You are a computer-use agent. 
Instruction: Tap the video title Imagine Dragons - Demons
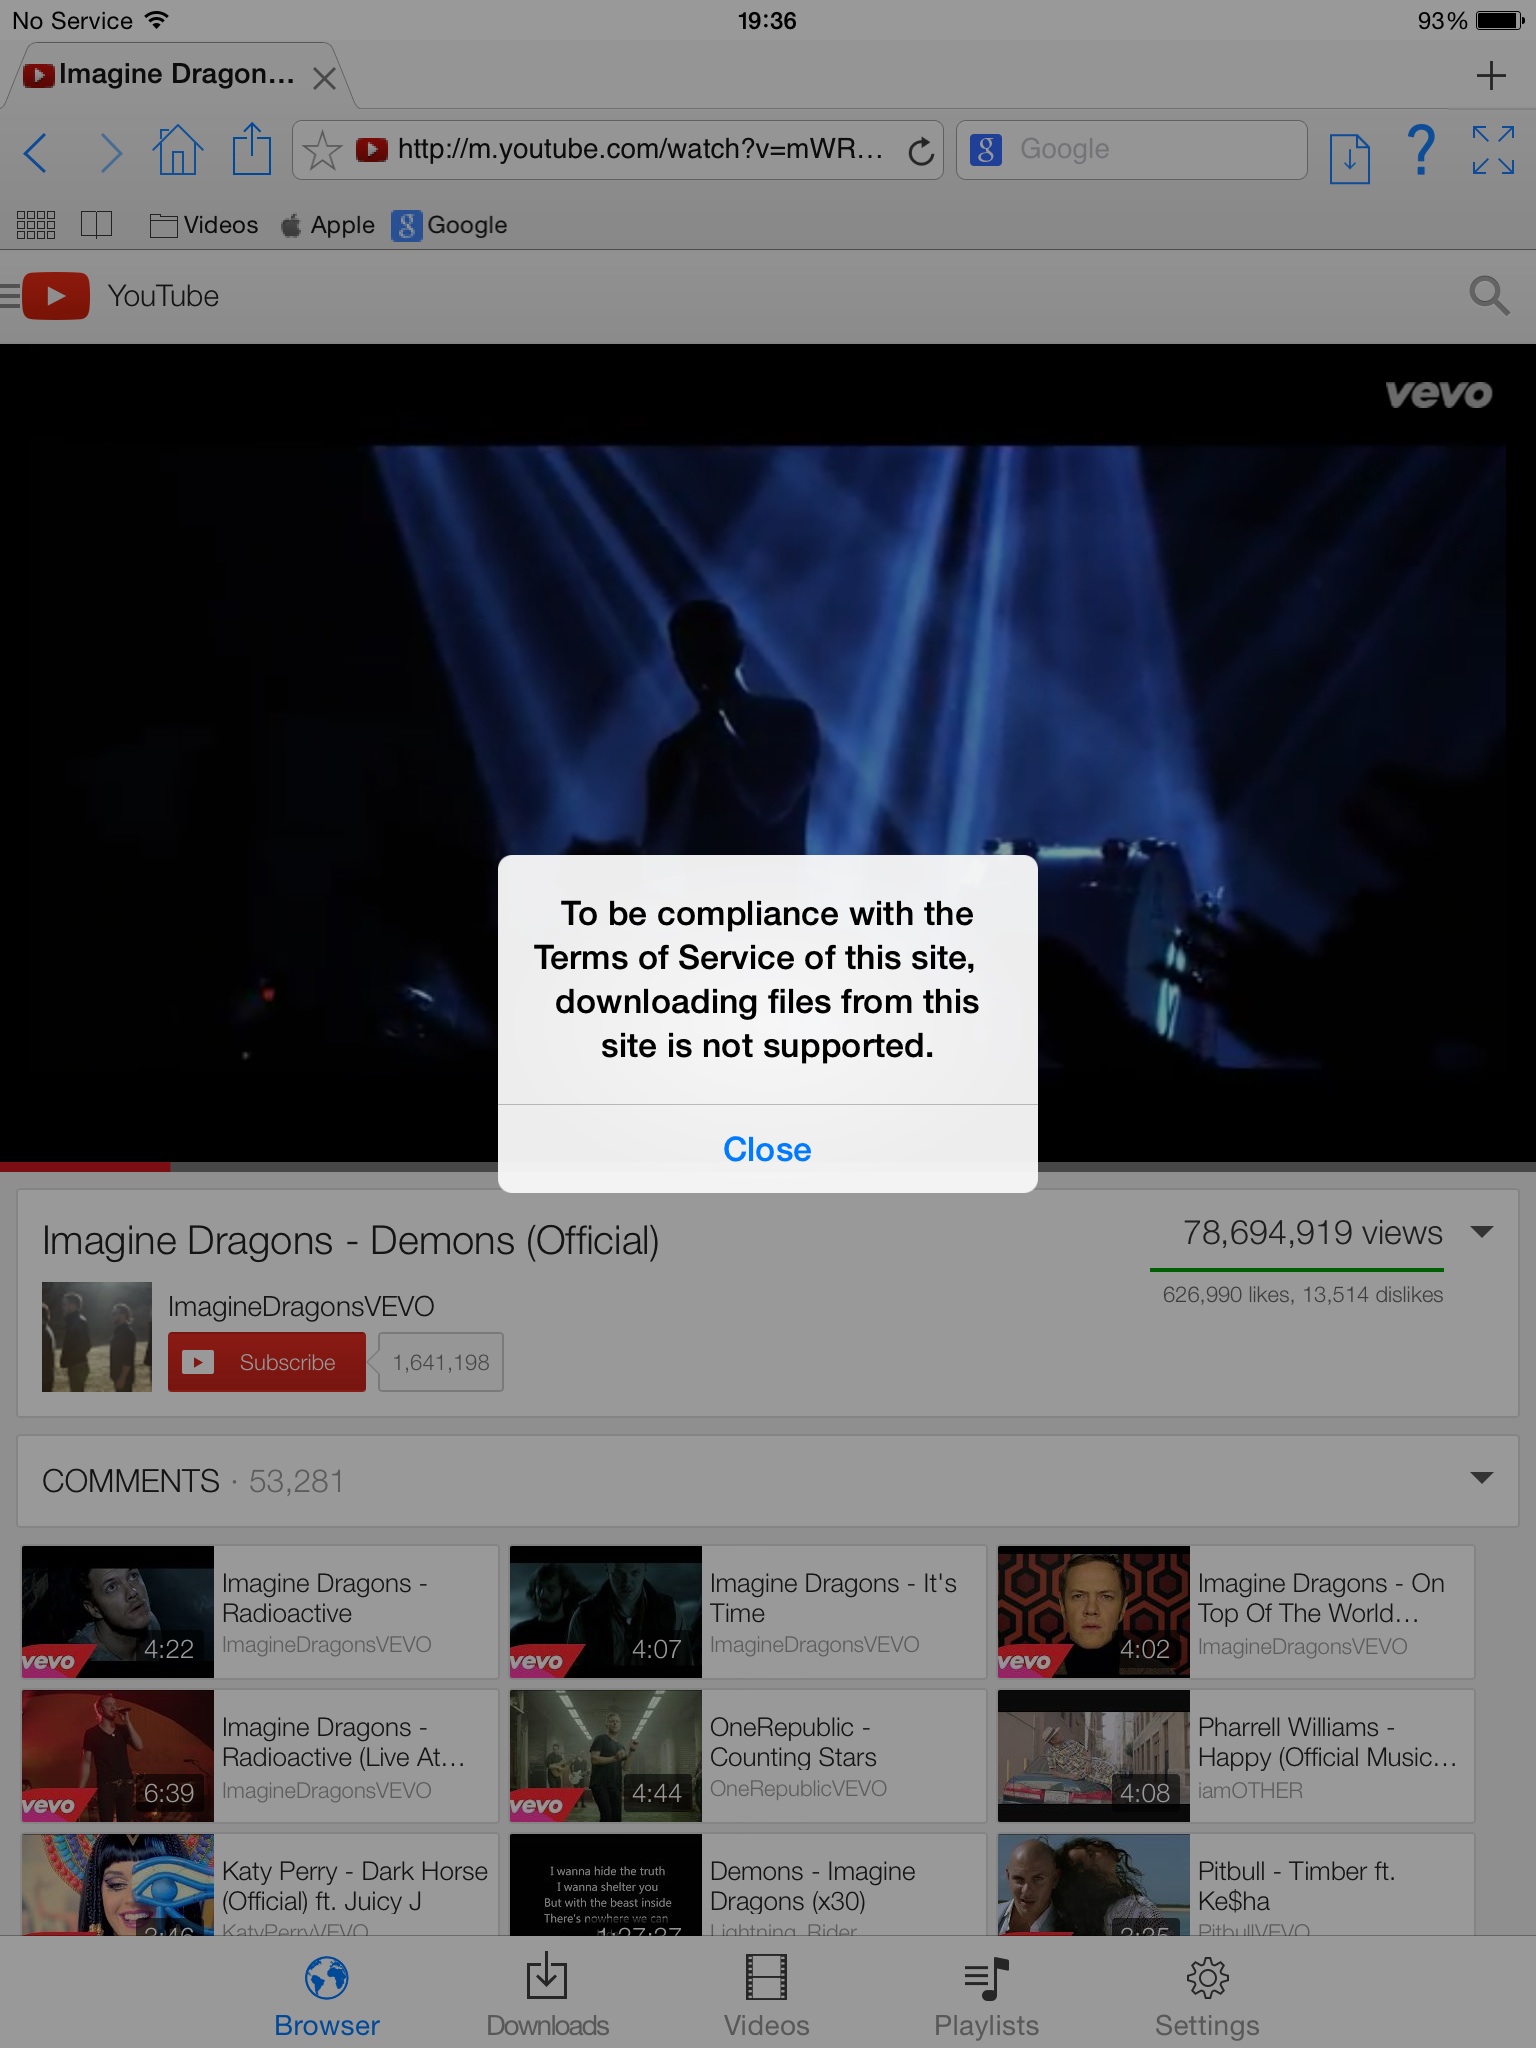(350, 1241)
